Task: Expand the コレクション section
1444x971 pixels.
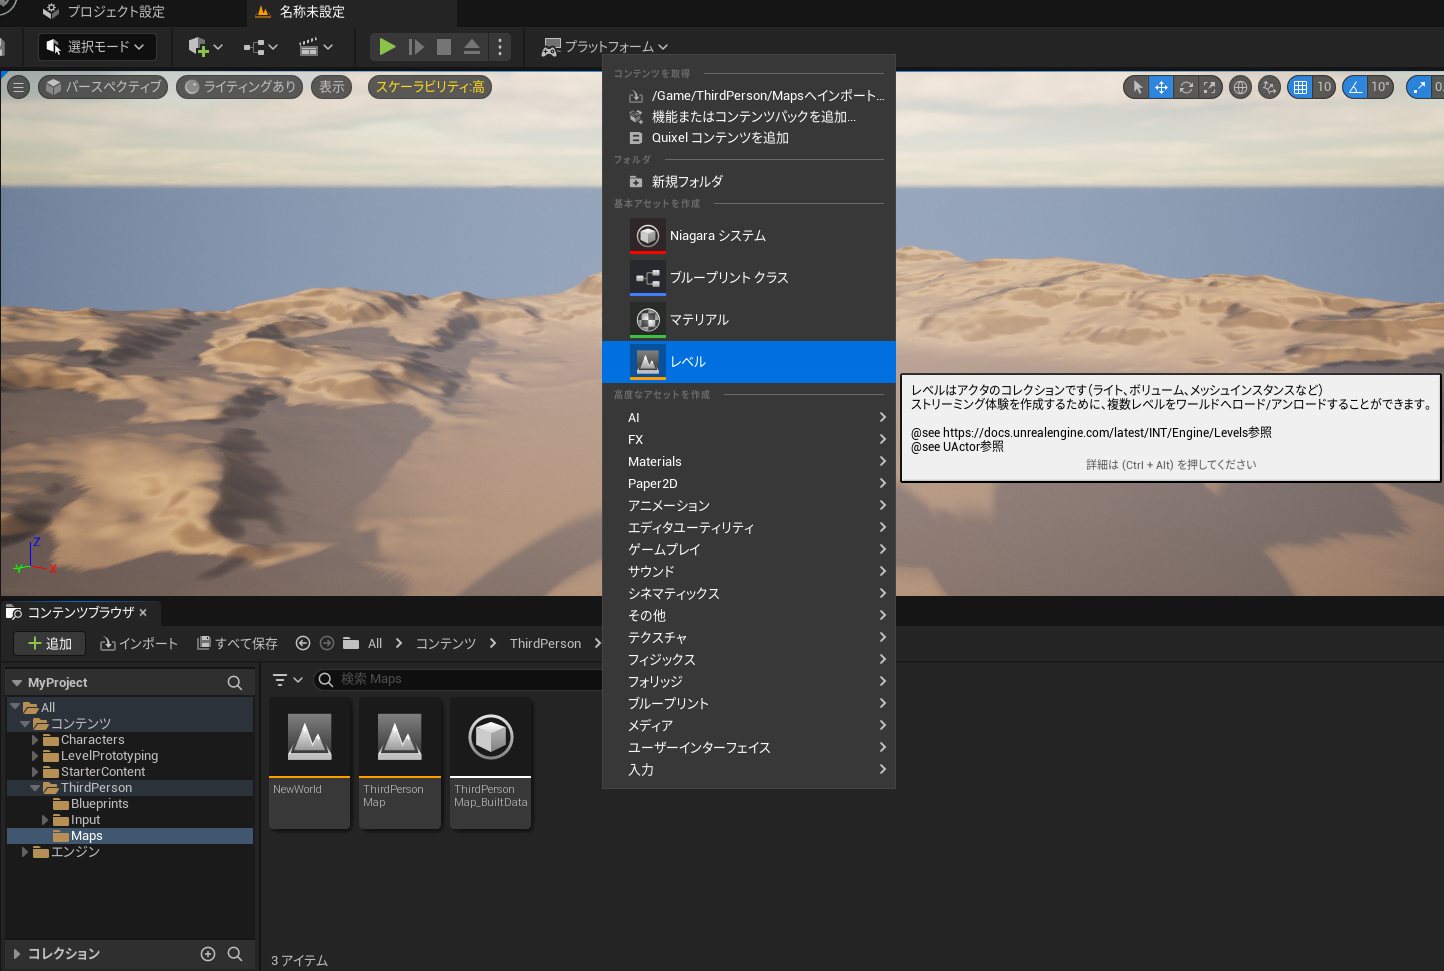Action: pyautogui.click(x=17, y=954)
